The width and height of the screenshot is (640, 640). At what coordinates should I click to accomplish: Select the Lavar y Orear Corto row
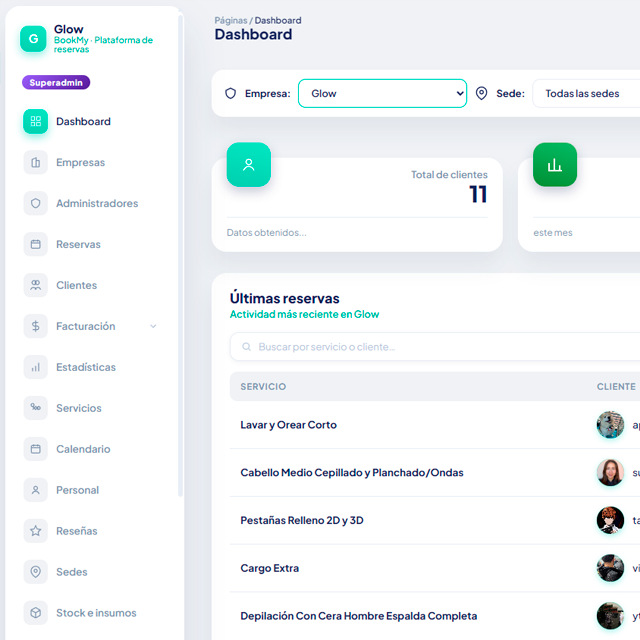(x=435, y=425)
